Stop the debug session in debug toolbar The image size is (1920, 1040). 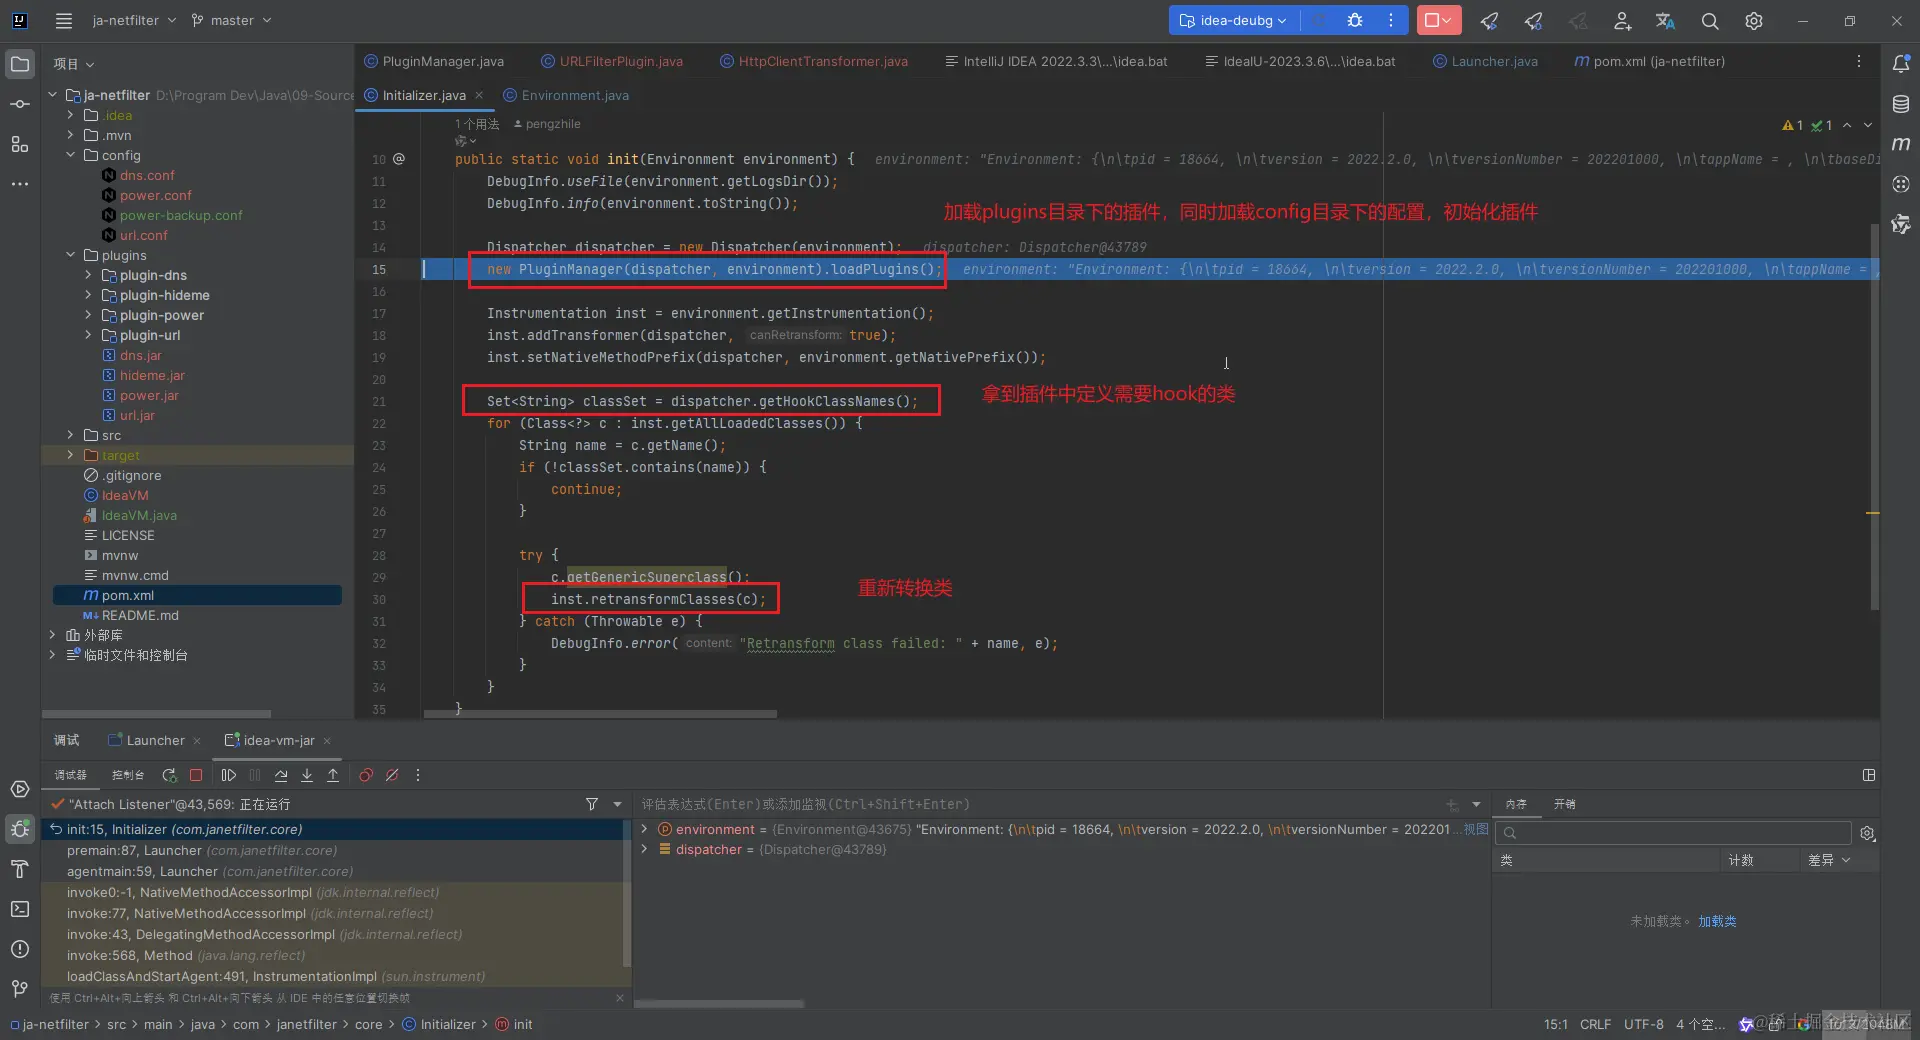point(196,775)
